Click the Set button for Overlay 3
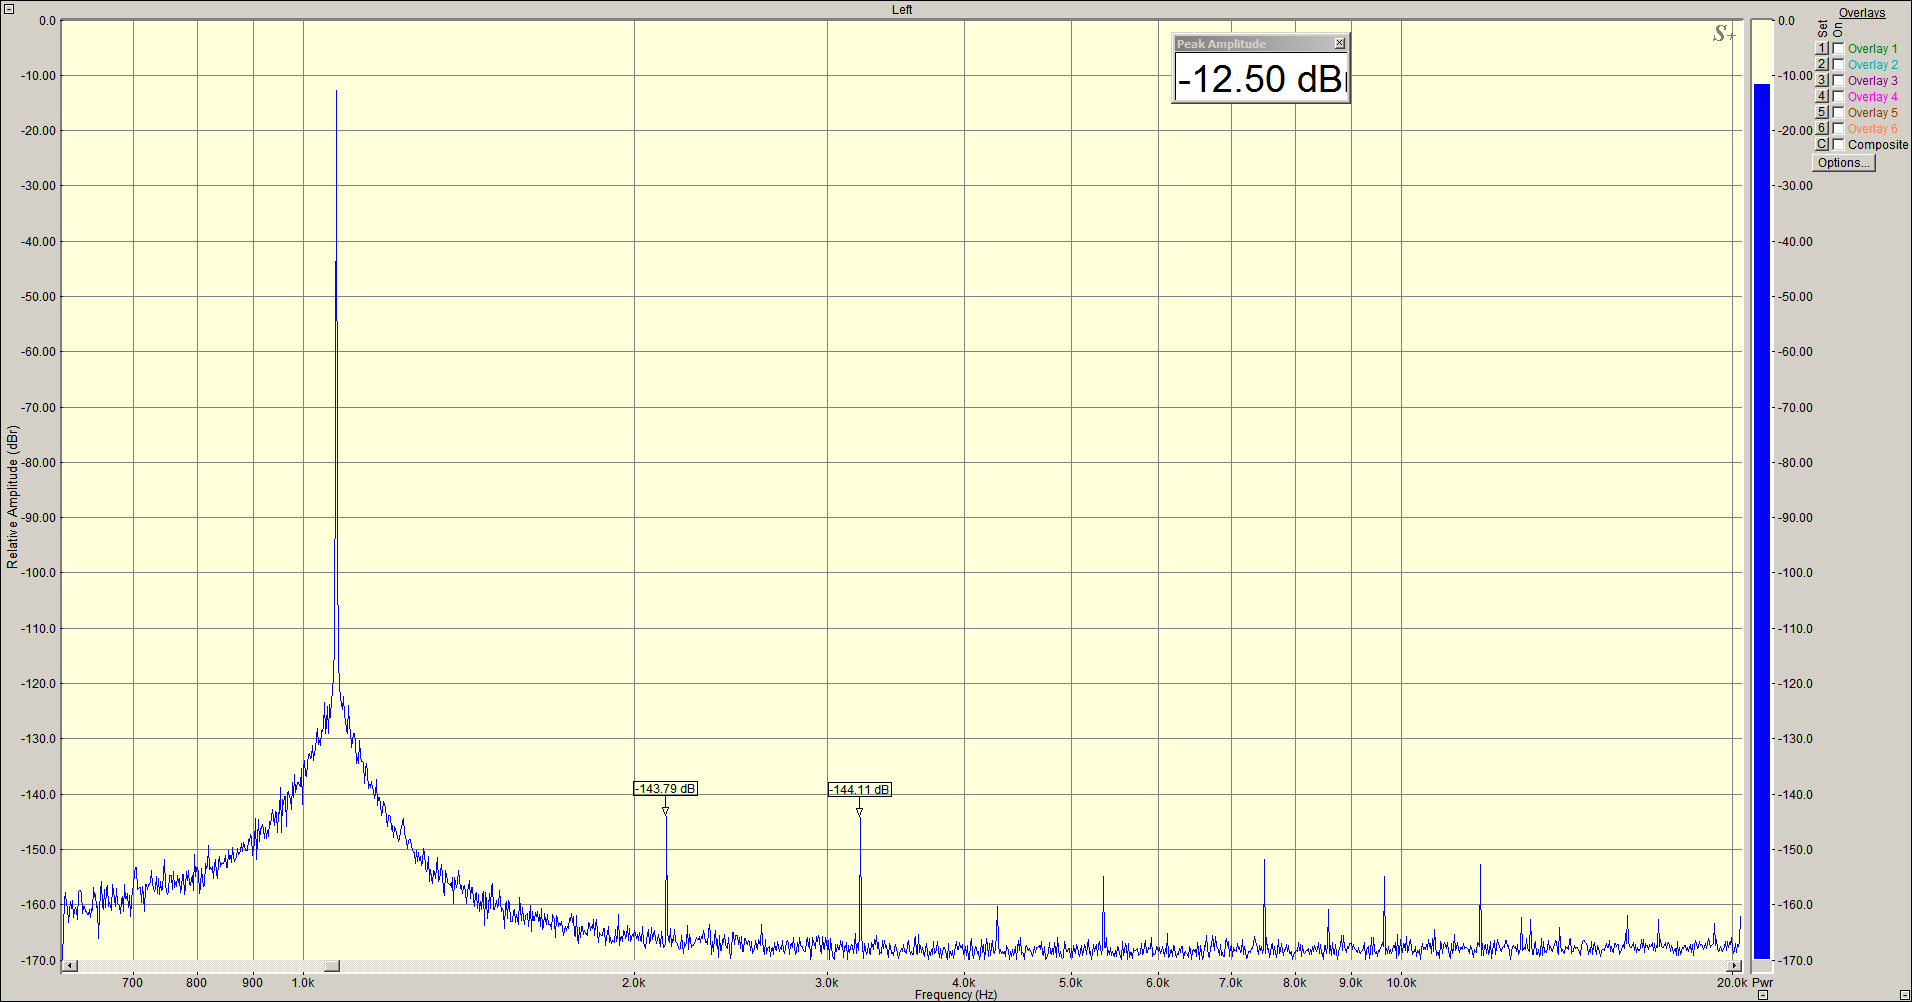Image resolution: width=1912 pixels, height=1002 pixels. point(1822,80)
